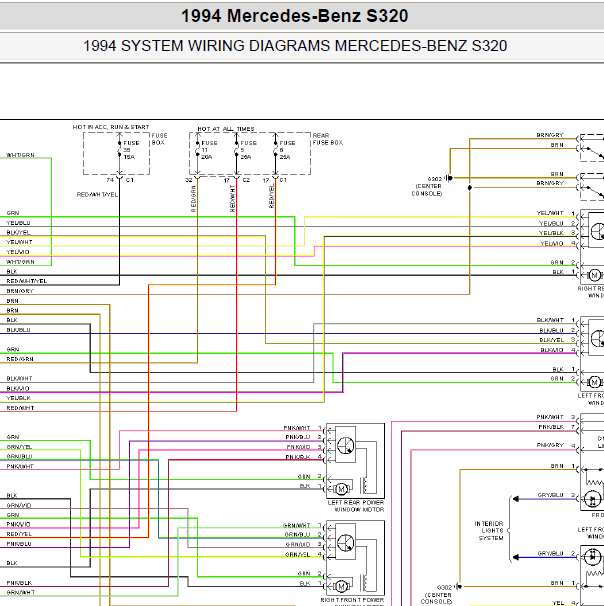This screenshot has height=606, width=604.
Task: Click the lower GRY/BLU arrowhead to Interior Lights System
Action: coord(516,557)
